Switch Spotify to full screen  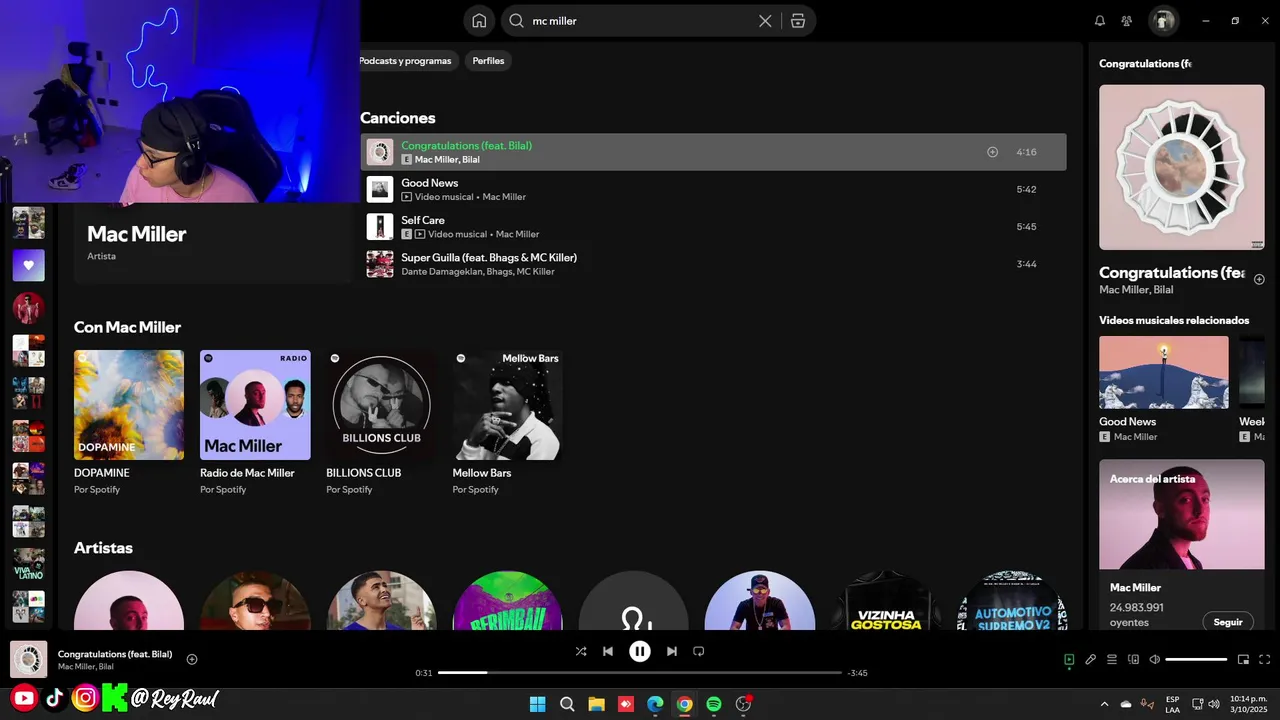pos(1264,659)
